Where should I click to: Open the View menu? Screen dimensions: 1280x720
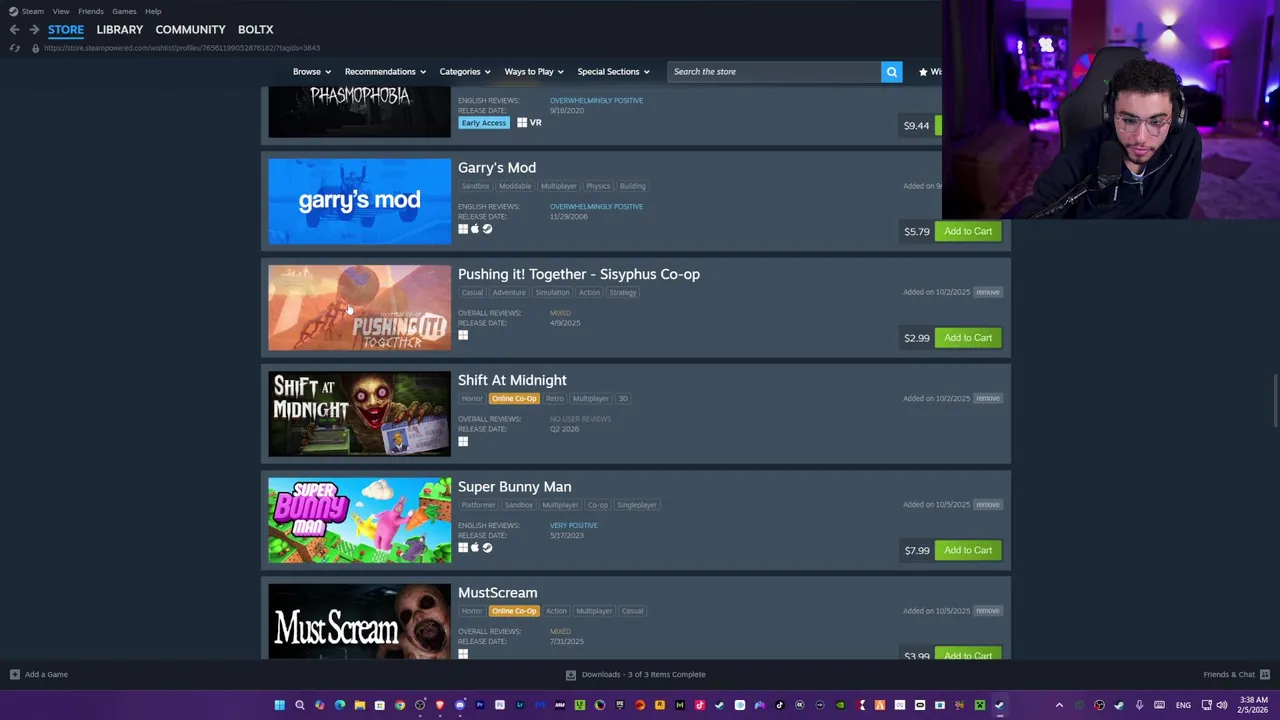point(61,11)
